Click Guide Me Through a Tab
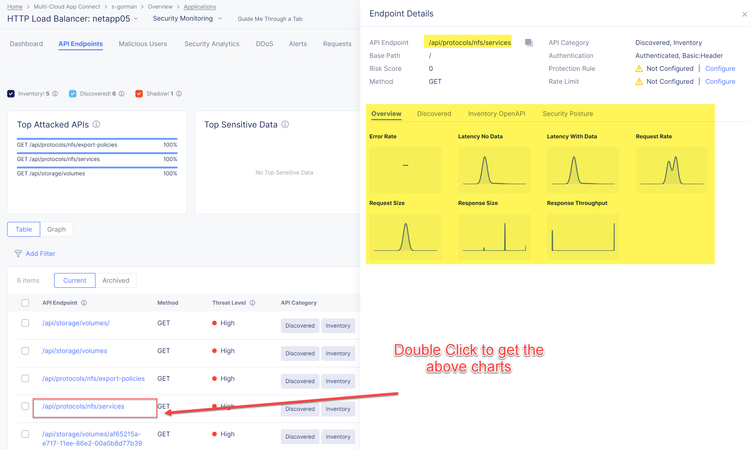Viewport: 750px width, 450px height. coord(270,19)
